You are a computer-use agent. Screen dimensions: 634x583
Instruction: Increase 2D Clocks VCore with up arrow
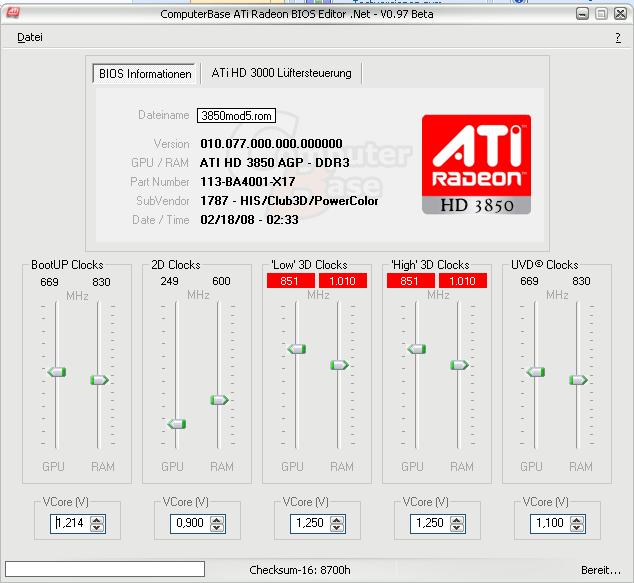click(x=217, y=520)
